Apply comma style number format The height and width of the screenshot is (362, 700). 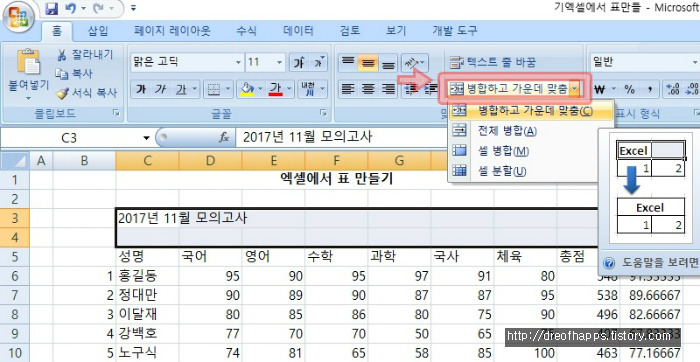[x=650, y=89]
